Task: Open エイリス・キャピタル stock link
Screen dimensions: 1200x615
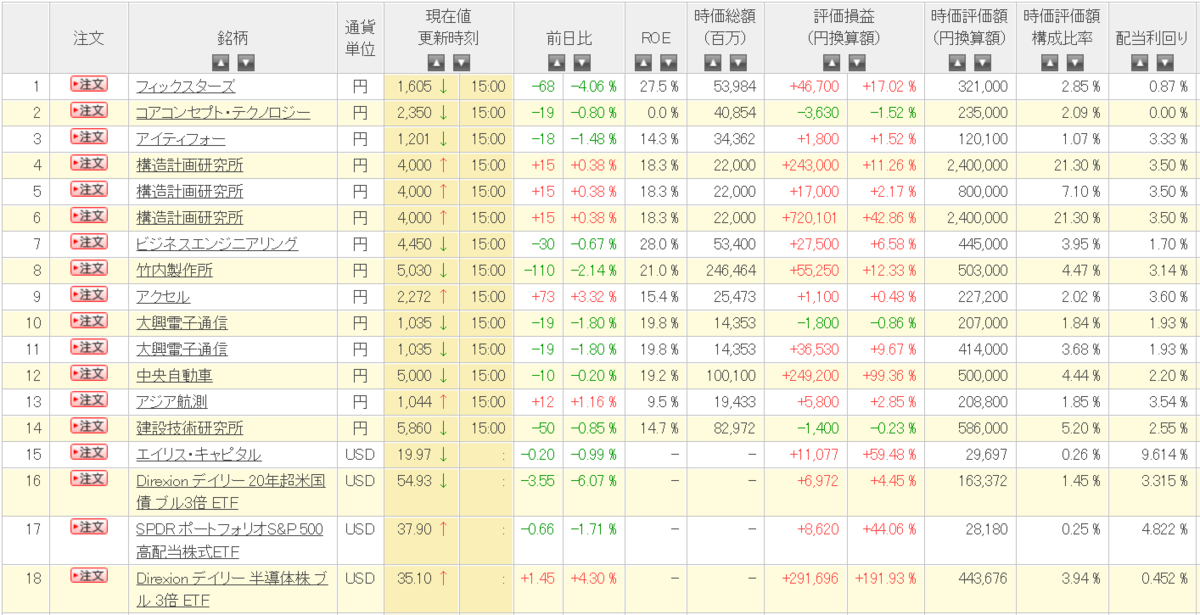Action: tap(199, 453)
